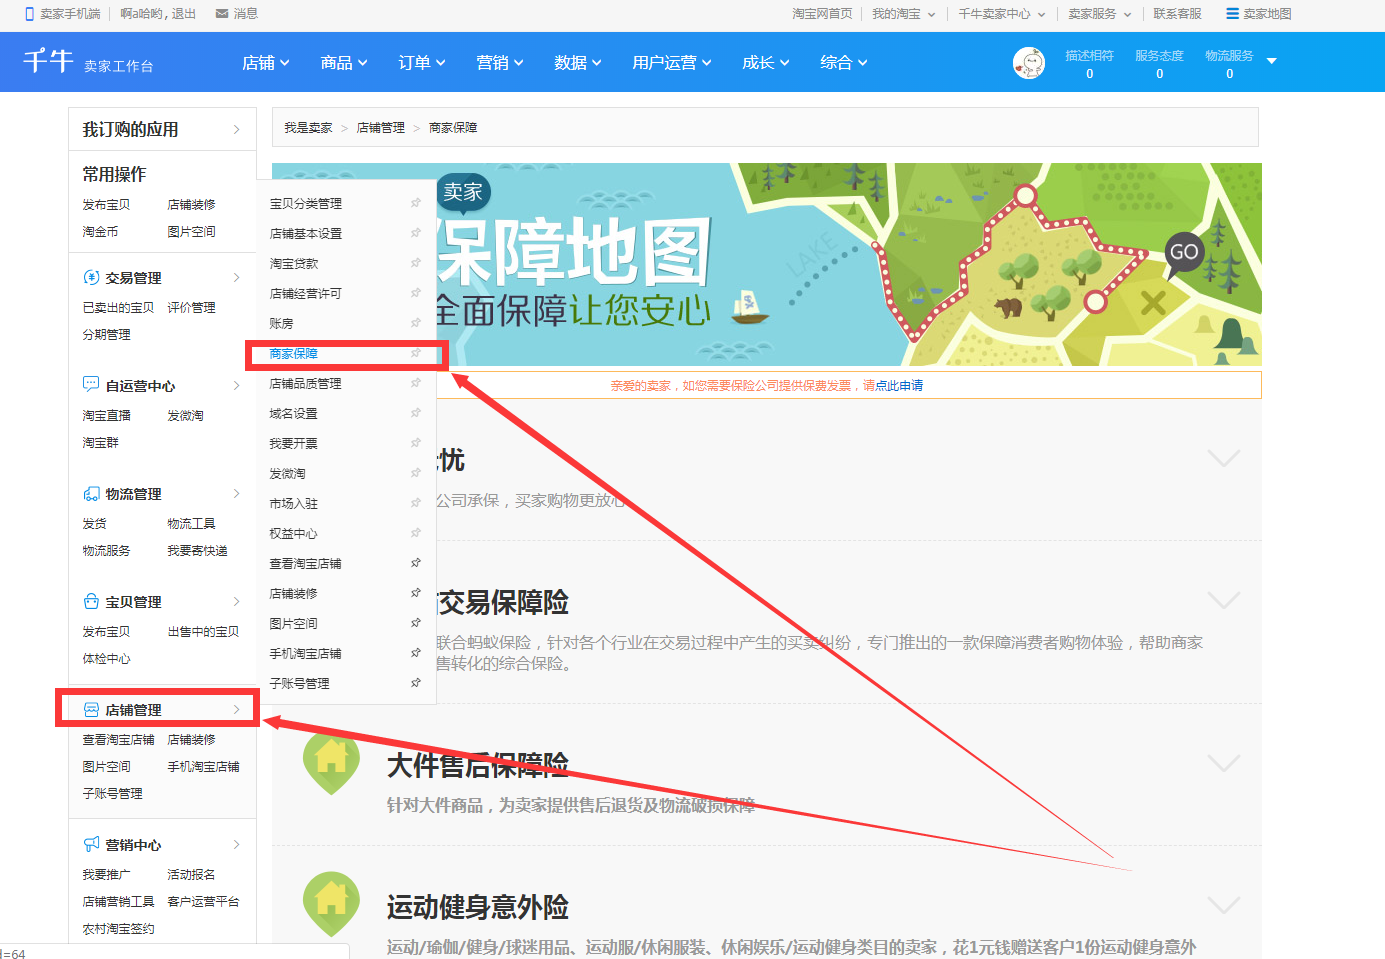Open the 成长 dropdown menu

[766, 62]
